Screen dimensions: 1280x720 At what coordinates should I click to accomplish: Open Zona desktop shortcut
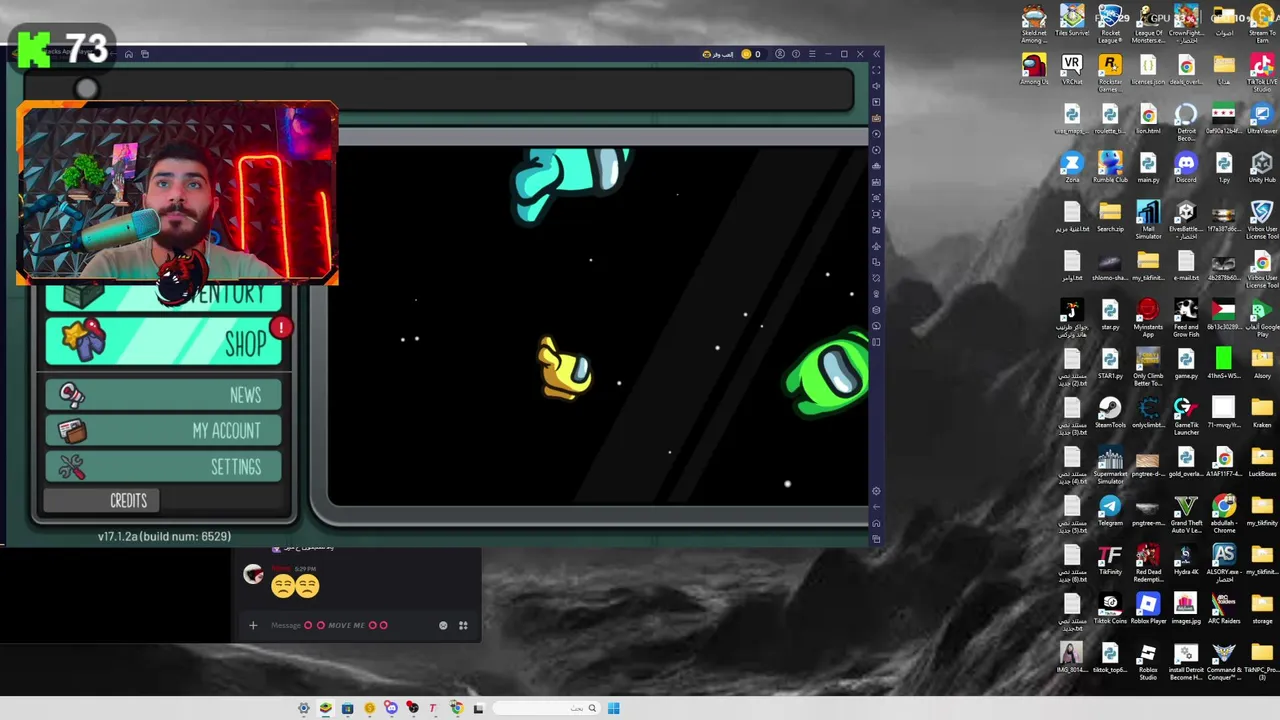pyautogui.click(x=1072, y=167)
